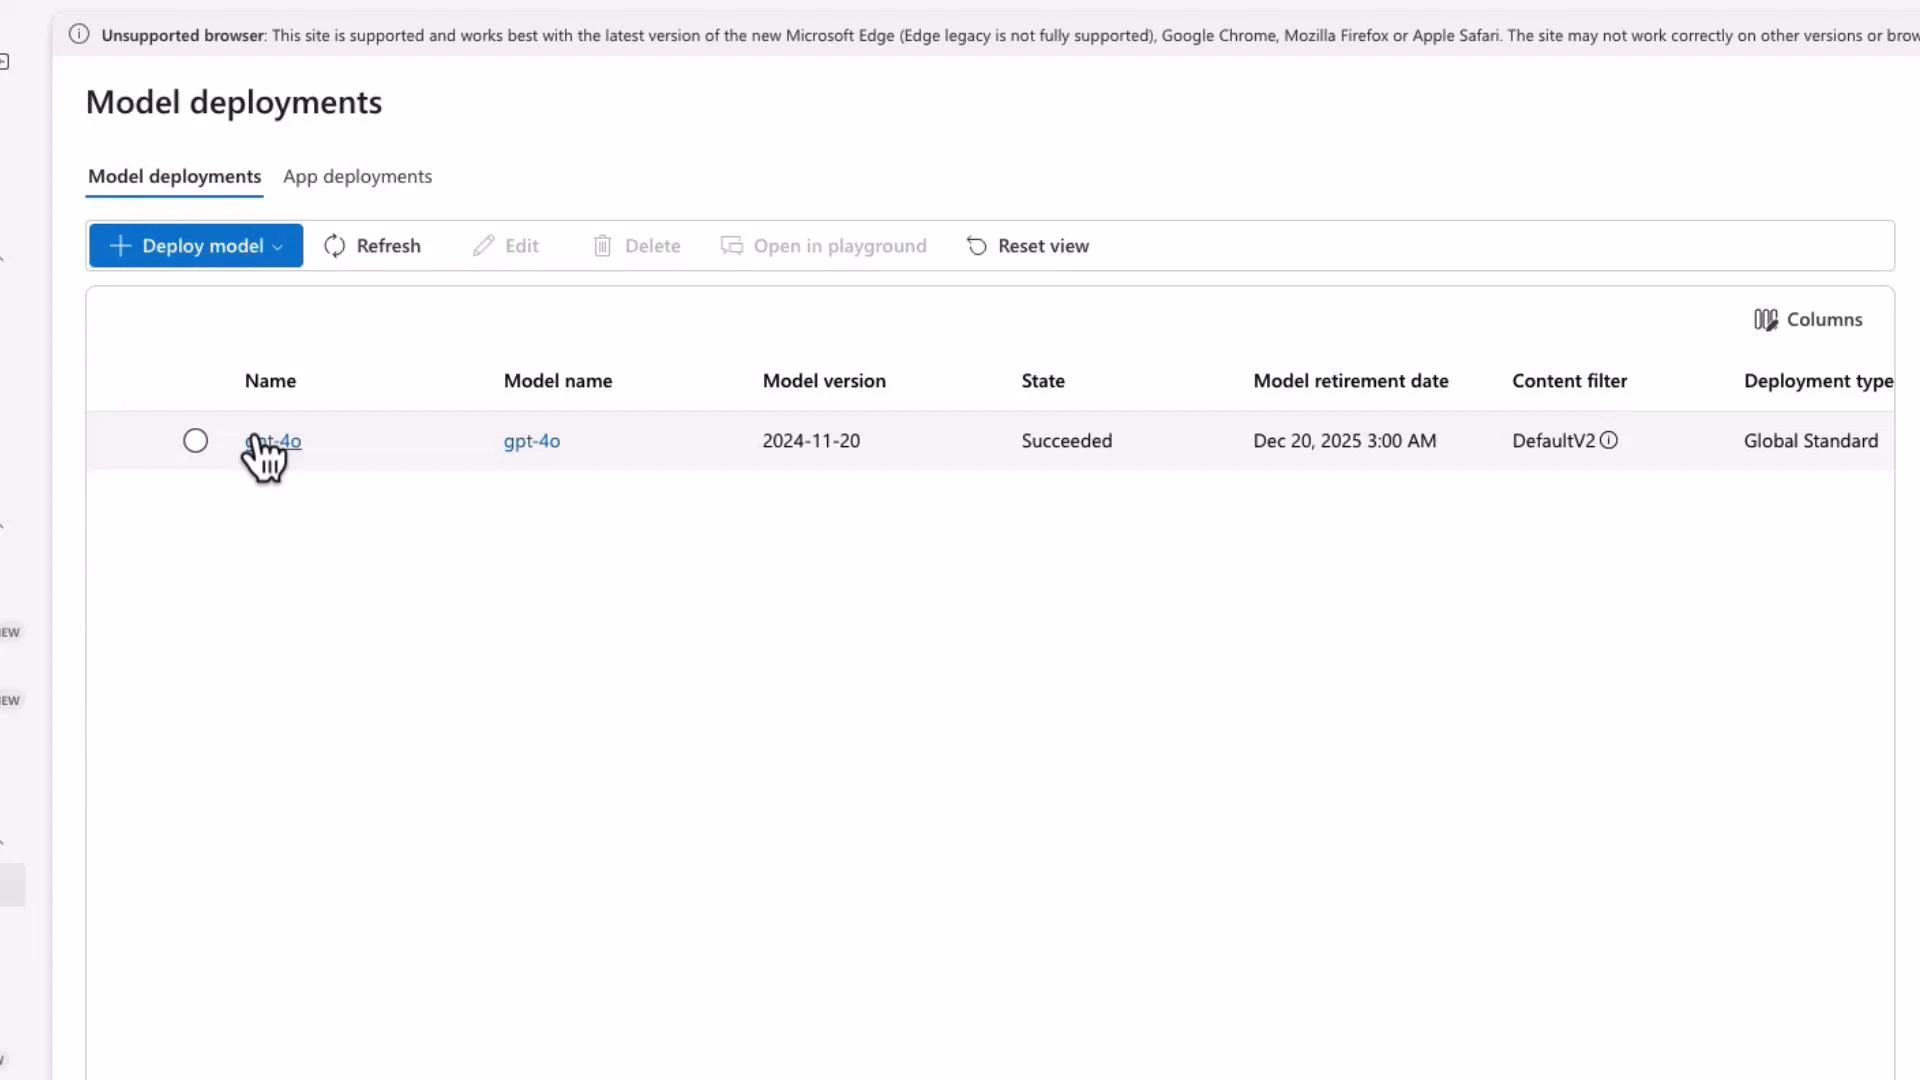1920x1080 pixels.
Task: Click the Deploy model button
Action: click(196, 245)
